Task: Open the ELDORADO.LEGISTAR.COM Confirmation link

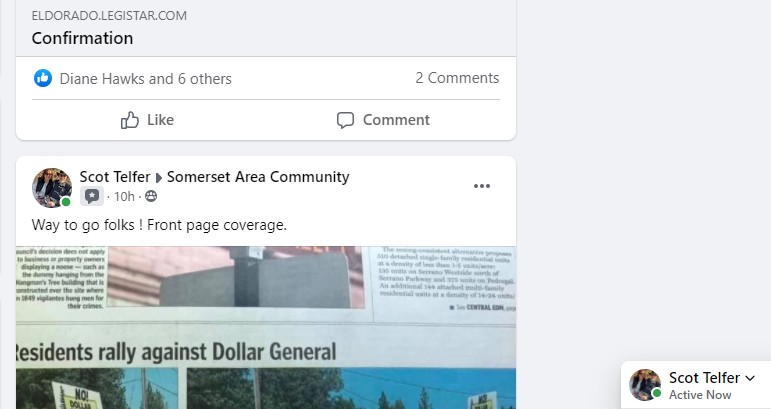Action: coord(266,28)
